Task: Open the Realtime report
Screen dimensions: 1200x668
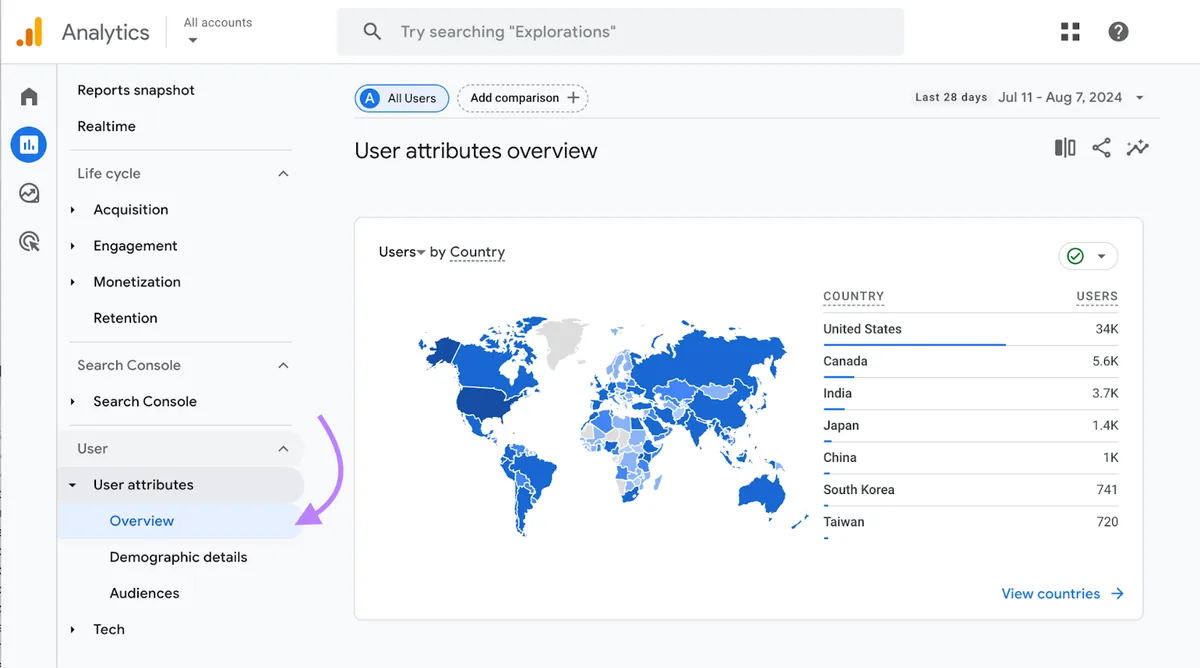Action: tap(106, 126)
